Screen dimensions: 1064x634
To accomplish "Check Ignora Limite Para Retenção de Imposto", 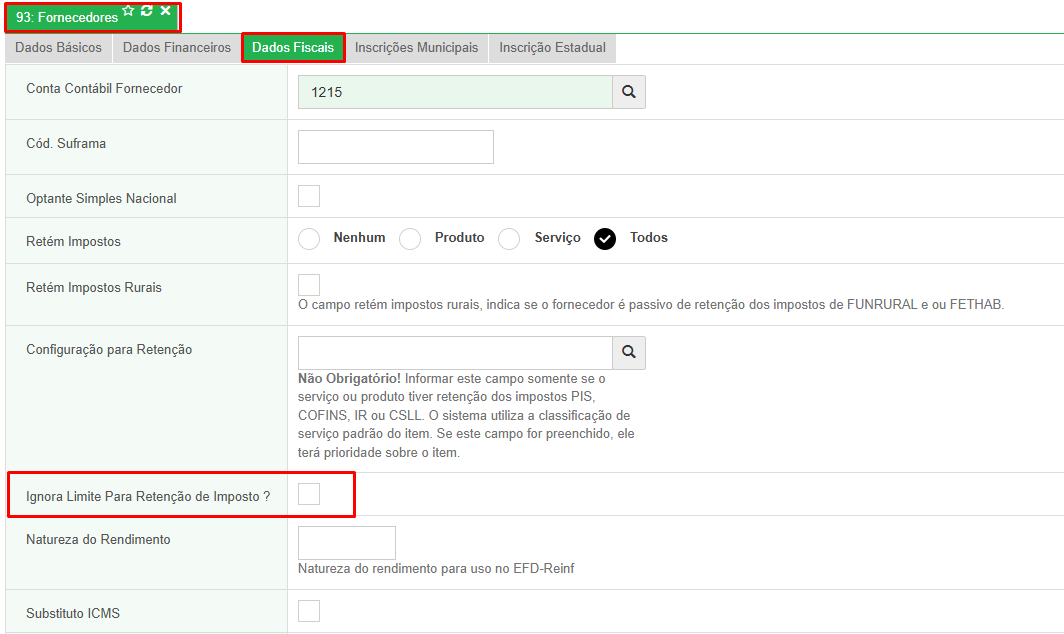I will point(309,494).
